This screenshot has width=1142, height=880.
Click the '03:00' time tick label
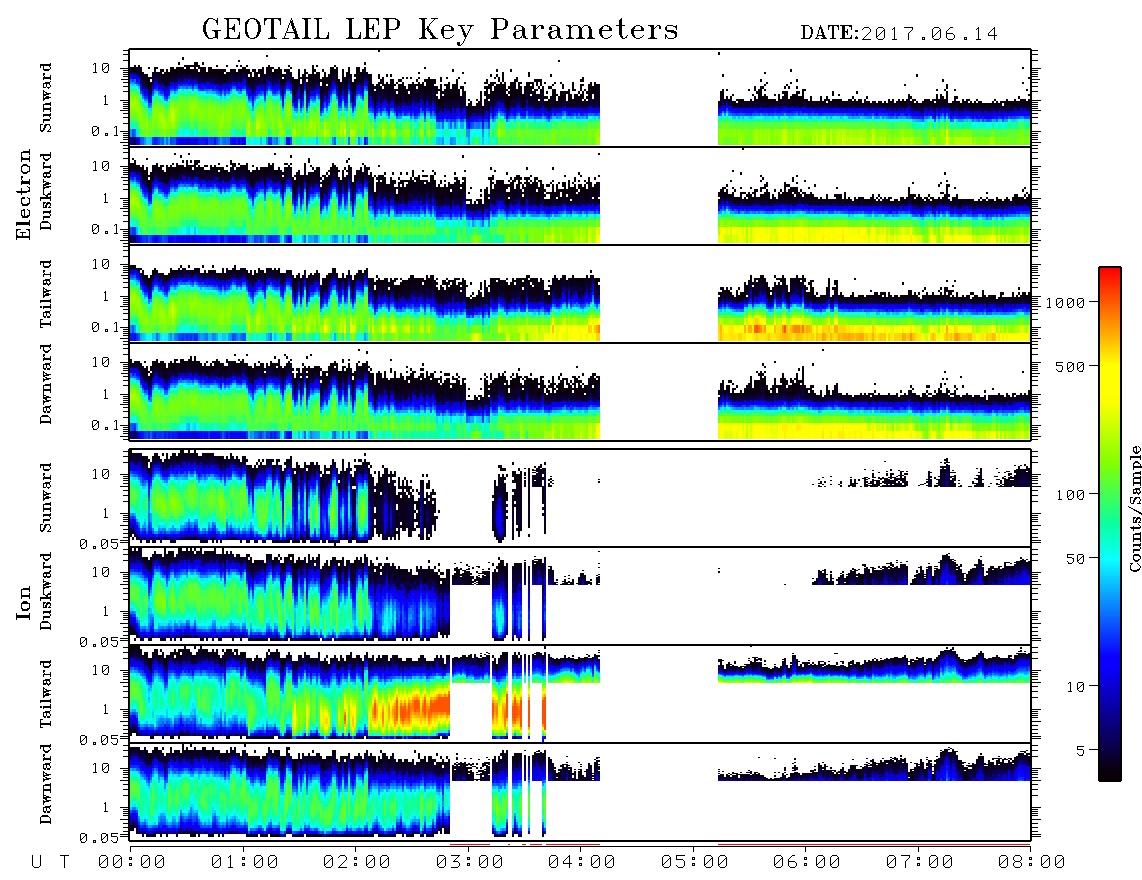click(x=470, y=862)
